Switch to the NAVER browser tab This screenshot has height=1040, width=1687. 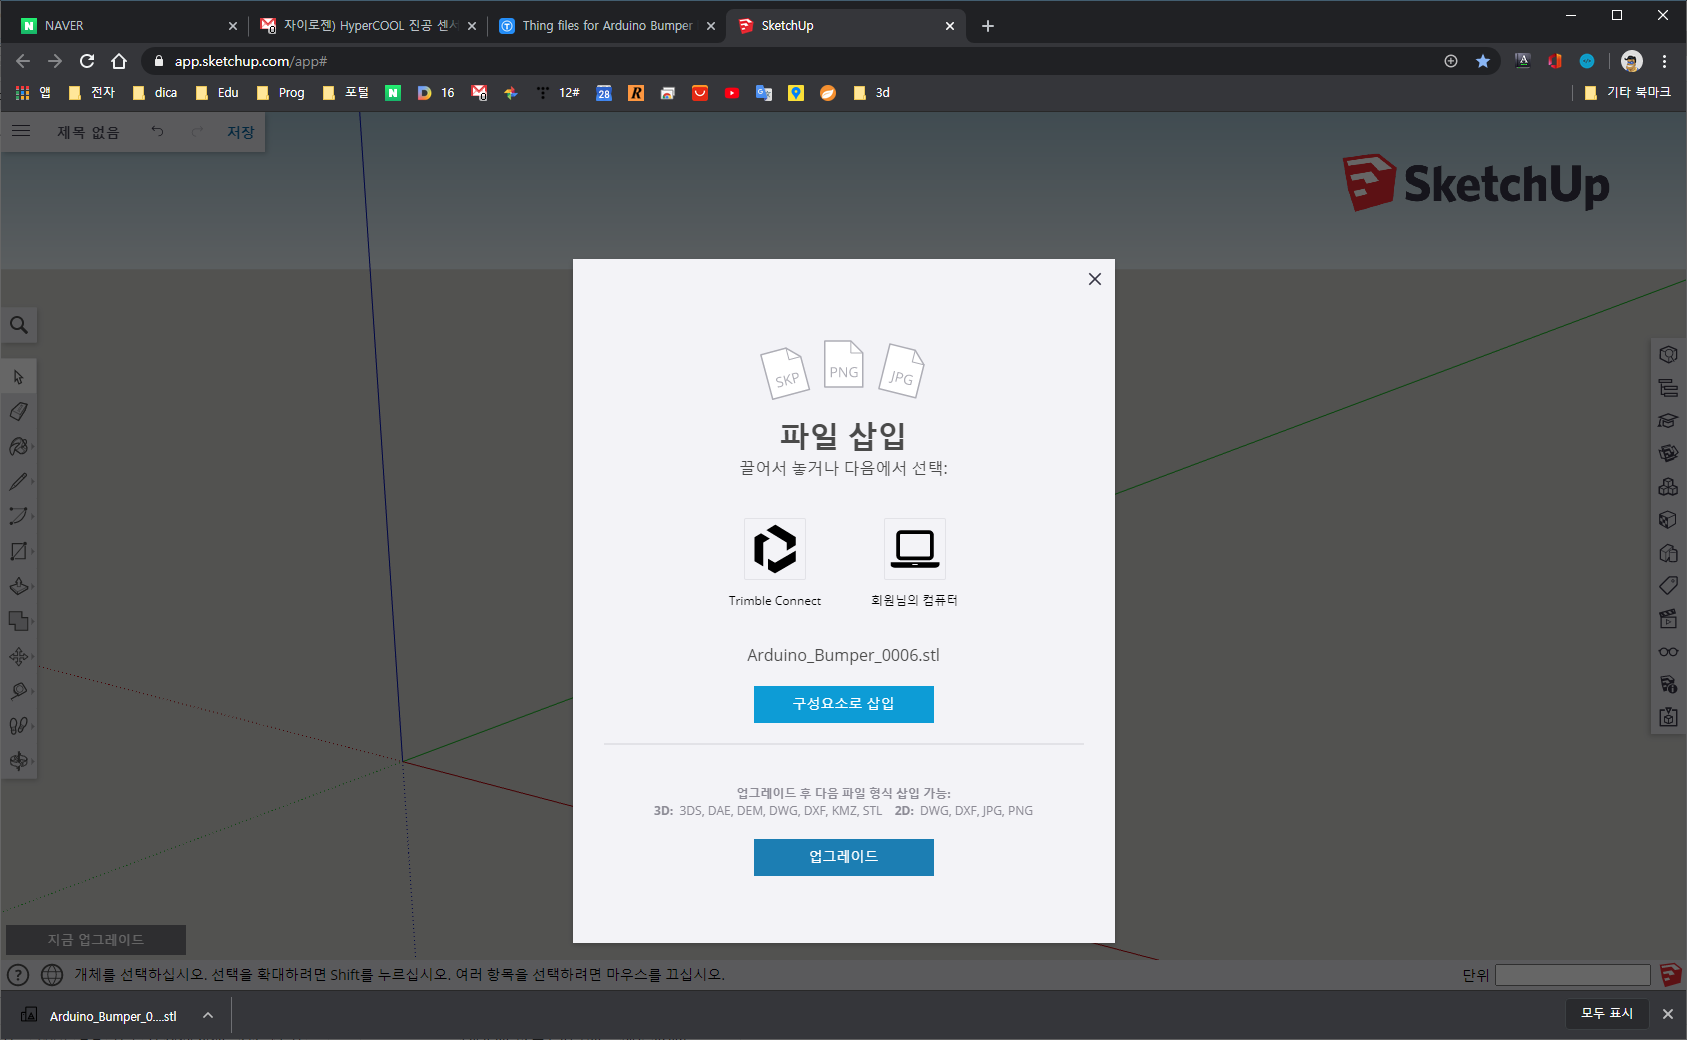click(130, 26)
